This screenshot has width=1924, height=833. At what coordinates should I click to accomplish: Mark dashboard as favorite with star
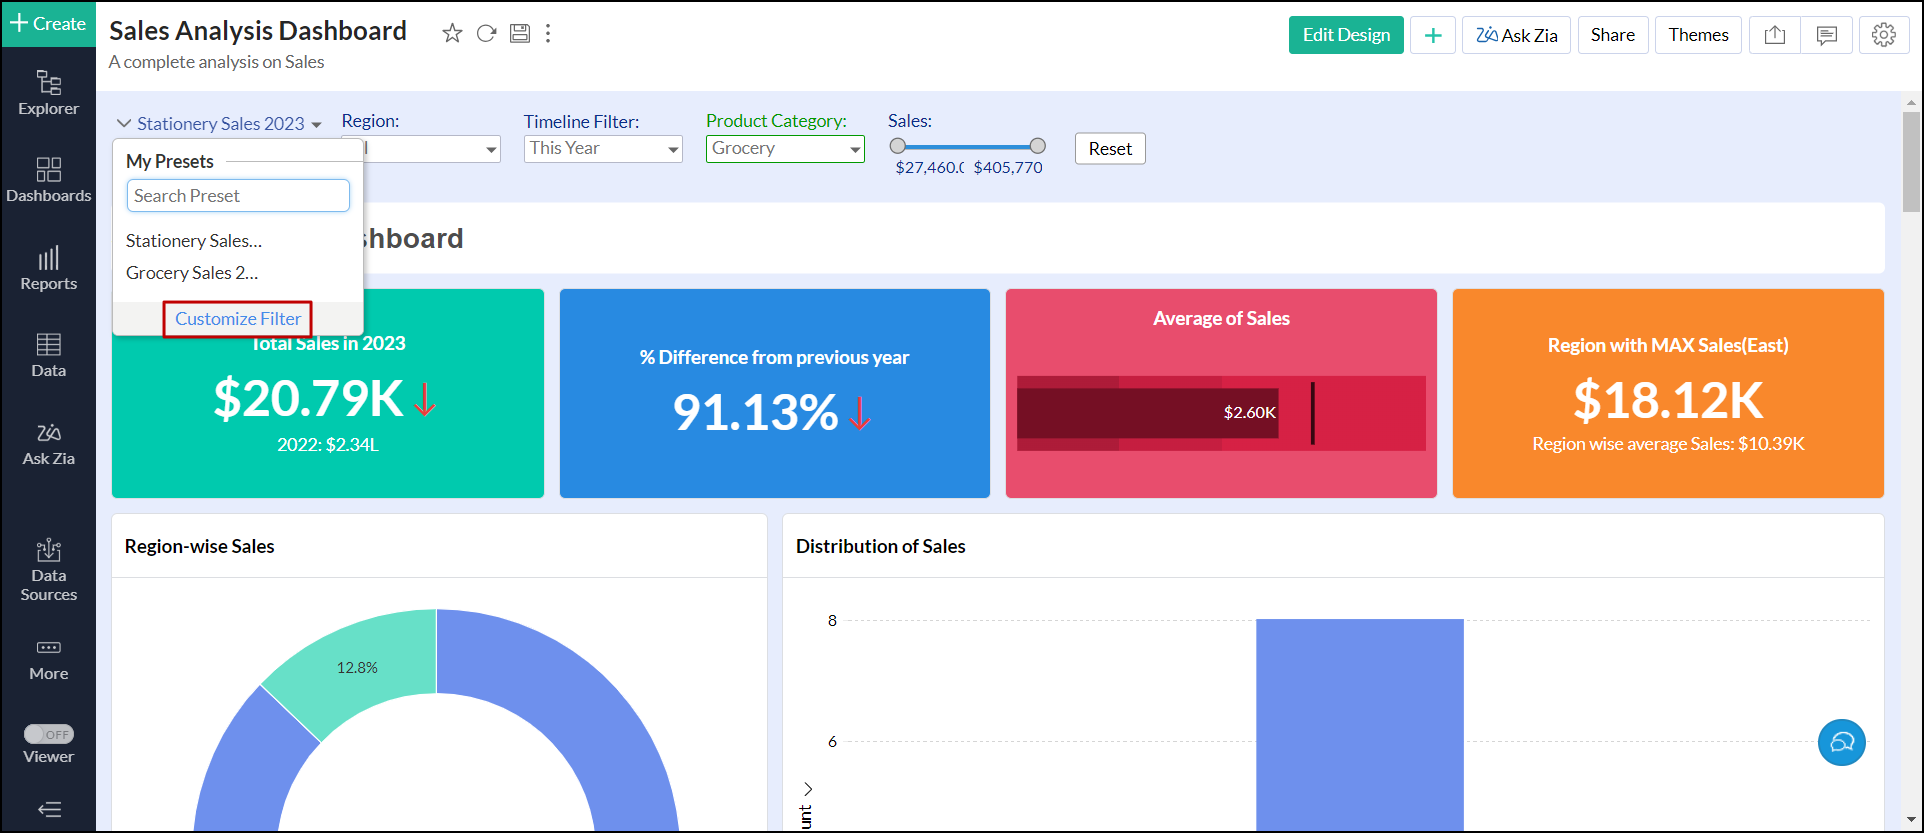point(452,33)
